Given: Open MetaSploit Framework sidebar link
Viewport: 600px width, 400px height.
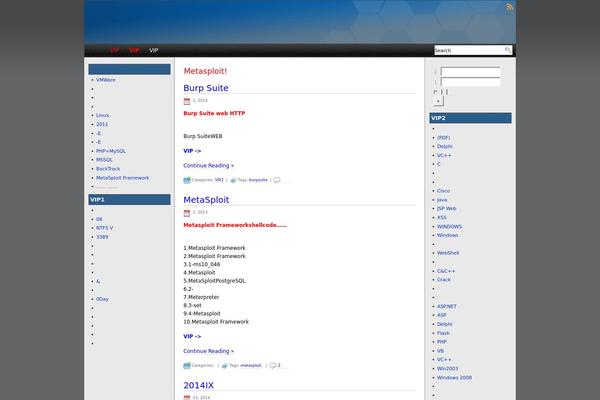Looking at the screenshot, I should coord(122,178).
